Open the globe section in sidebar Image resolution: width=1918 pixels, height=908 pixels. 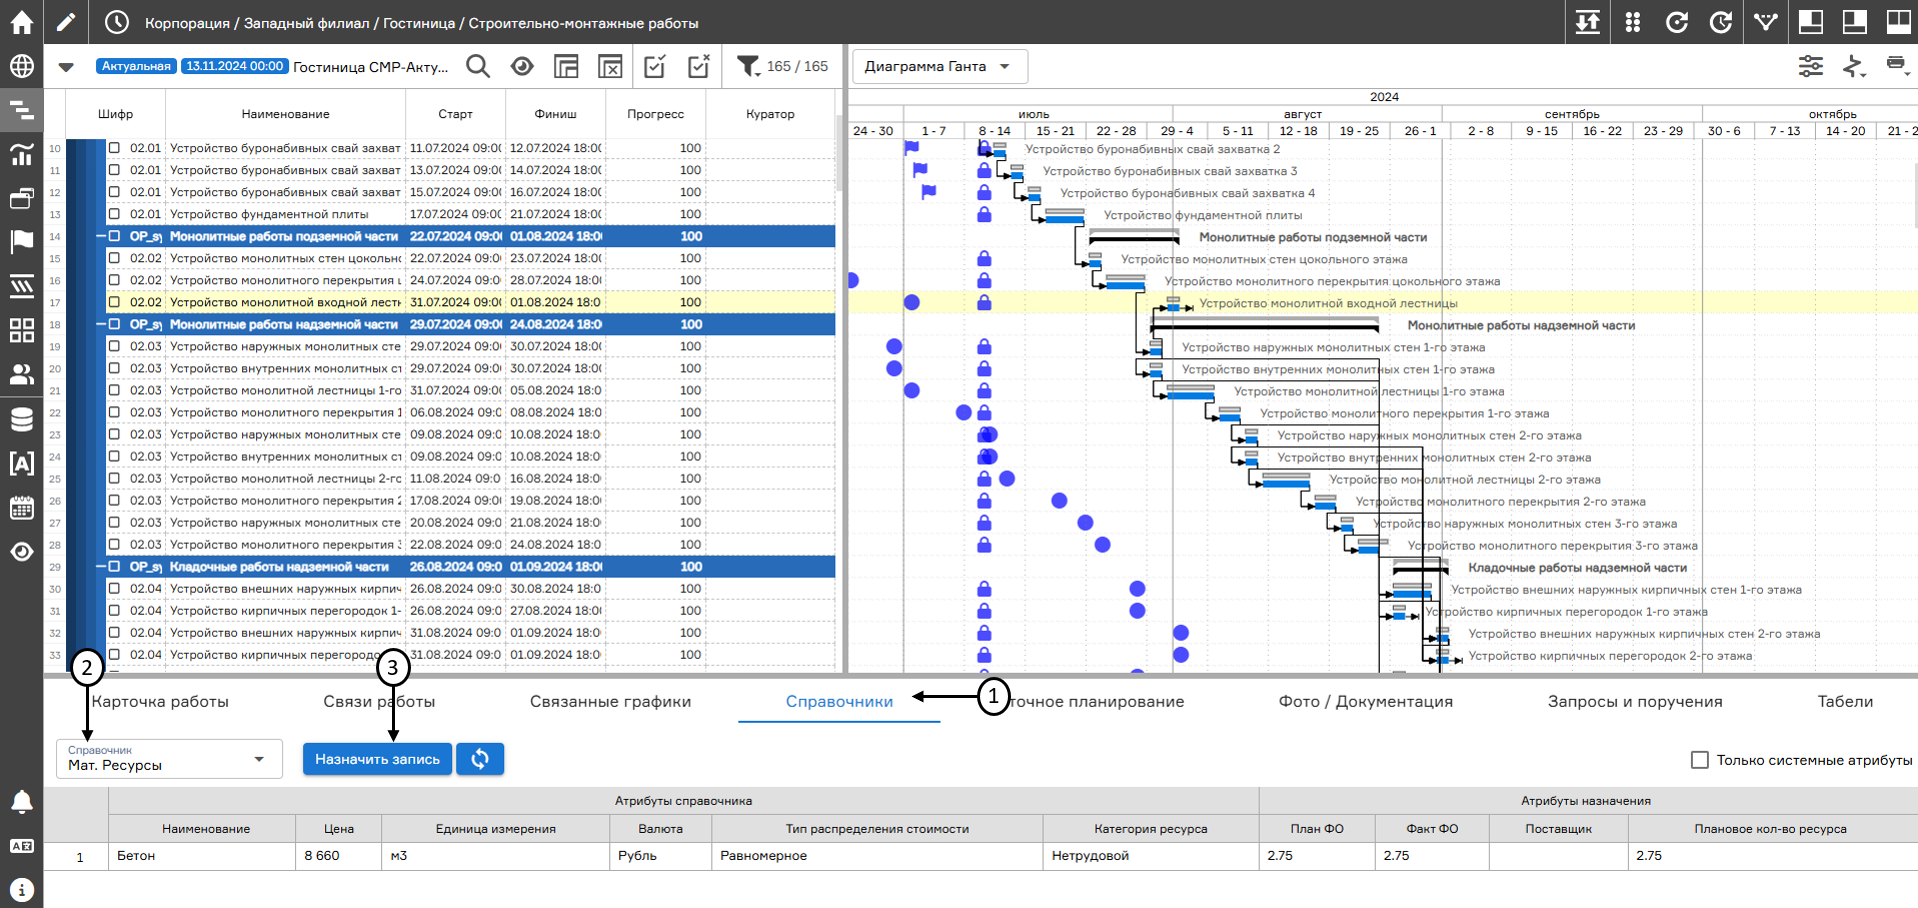click(x=21, y=66)
